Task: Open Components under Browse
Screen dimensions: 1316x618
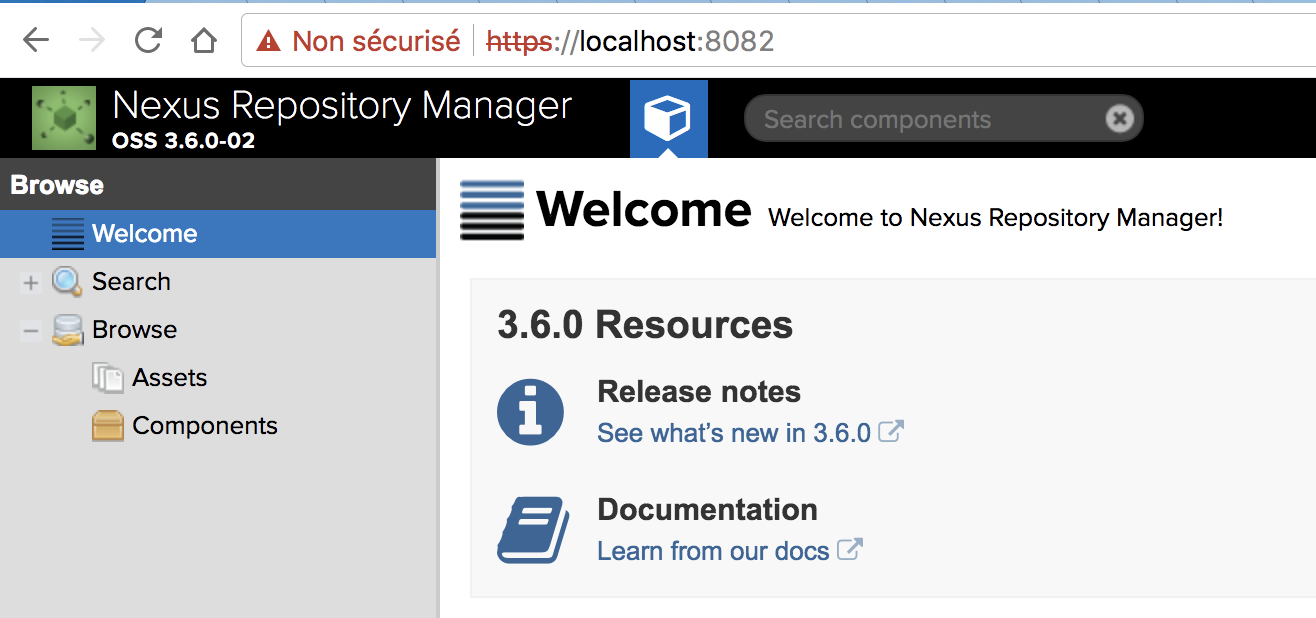Action: click(x=204, y=426)
